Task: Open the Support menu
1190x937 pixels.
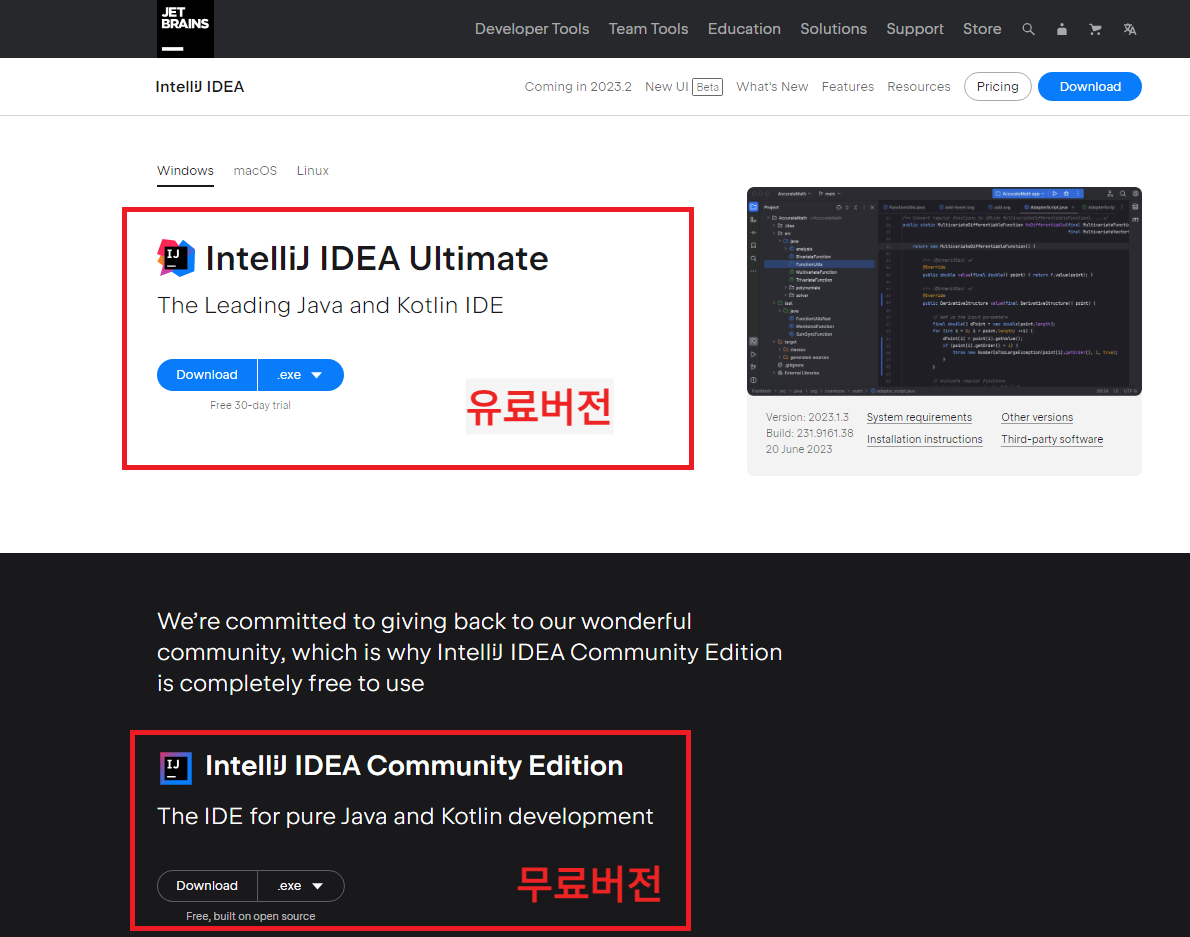Action: tap(915, 29)
